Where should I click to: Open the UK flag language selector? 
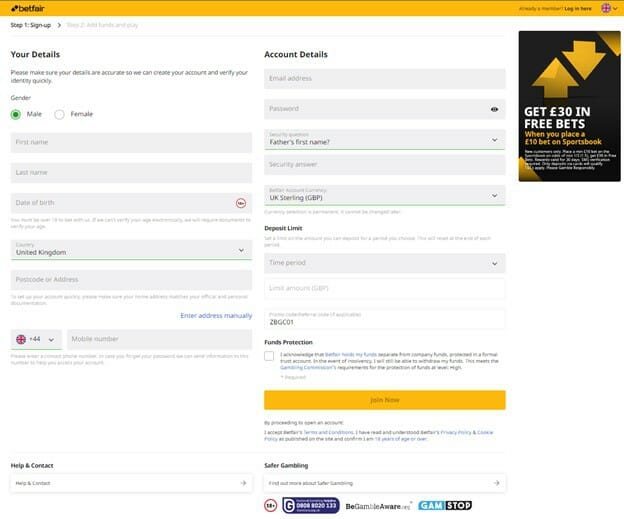pos(609,8)
